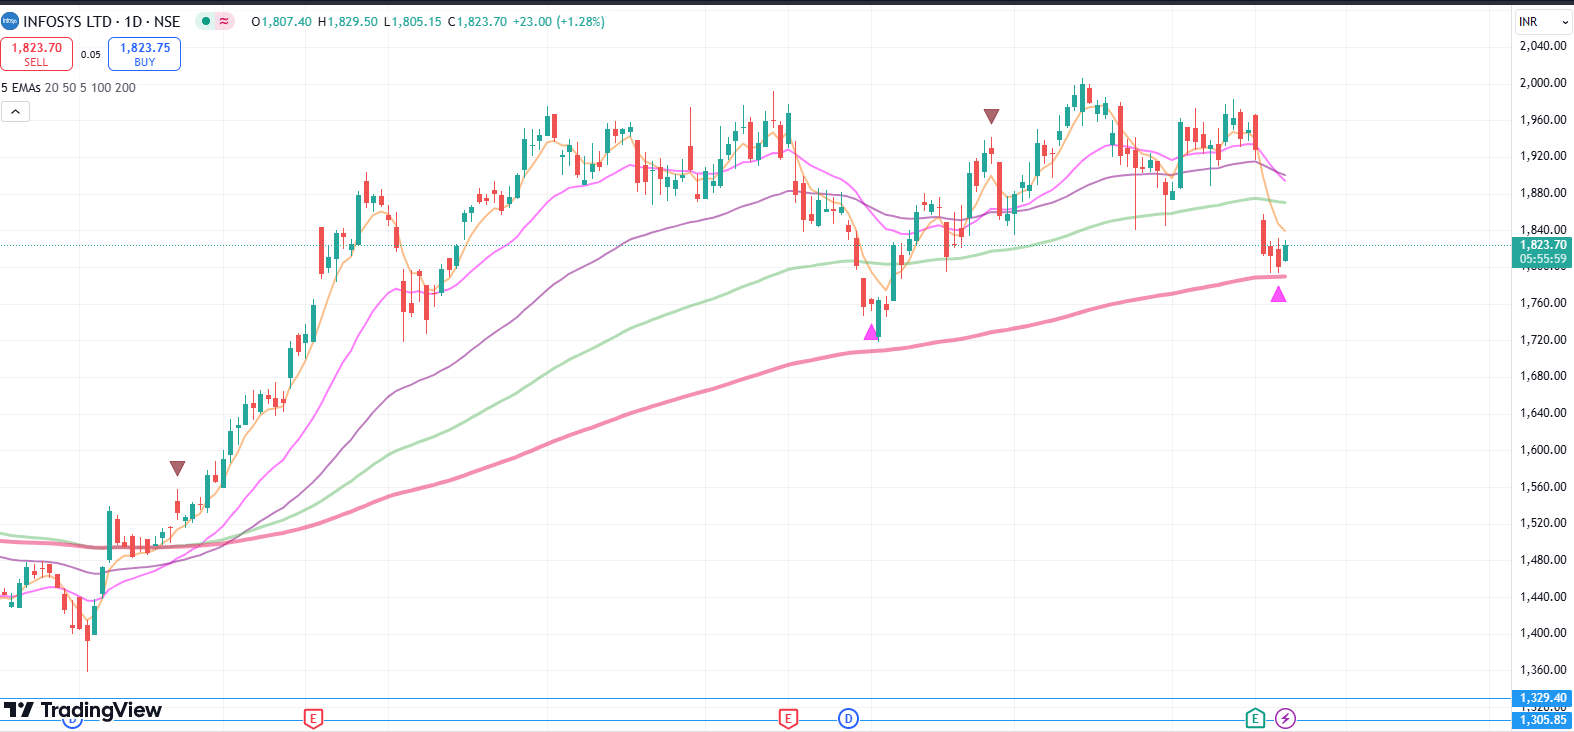Click the current price label 1,823.70 on scale

[1543, 245]
